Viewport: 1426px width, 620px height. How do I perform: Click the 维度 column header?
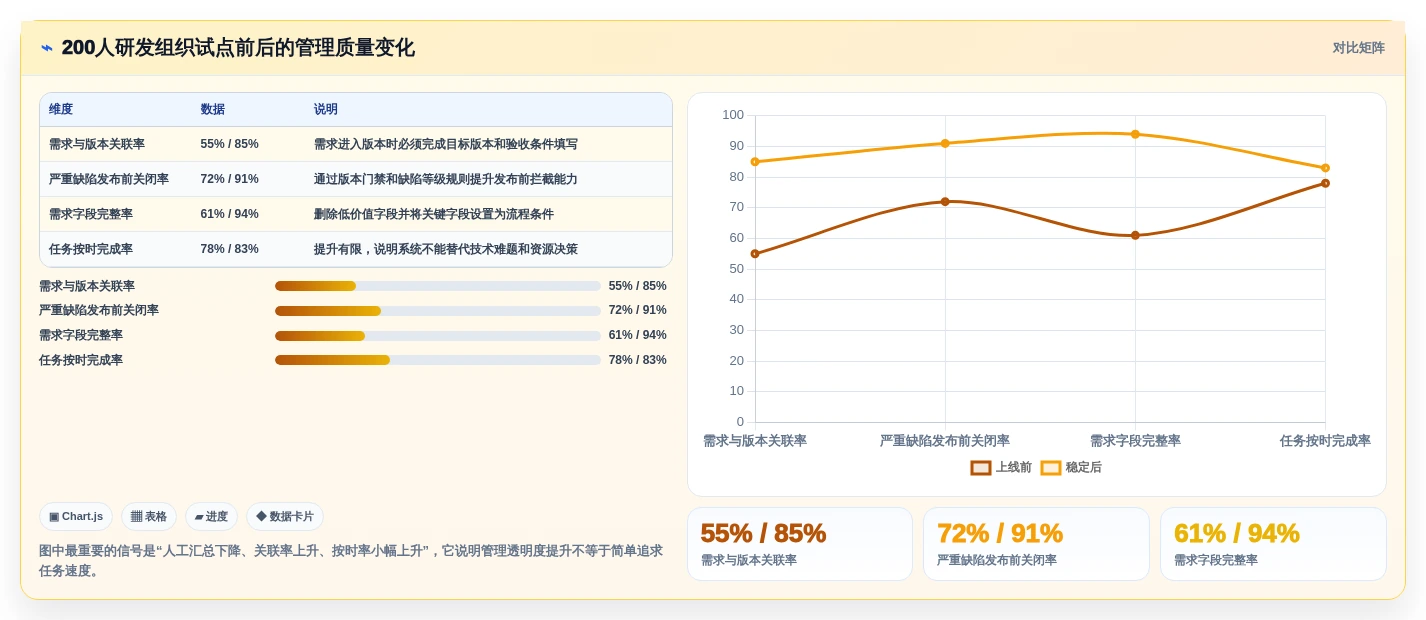61,110
